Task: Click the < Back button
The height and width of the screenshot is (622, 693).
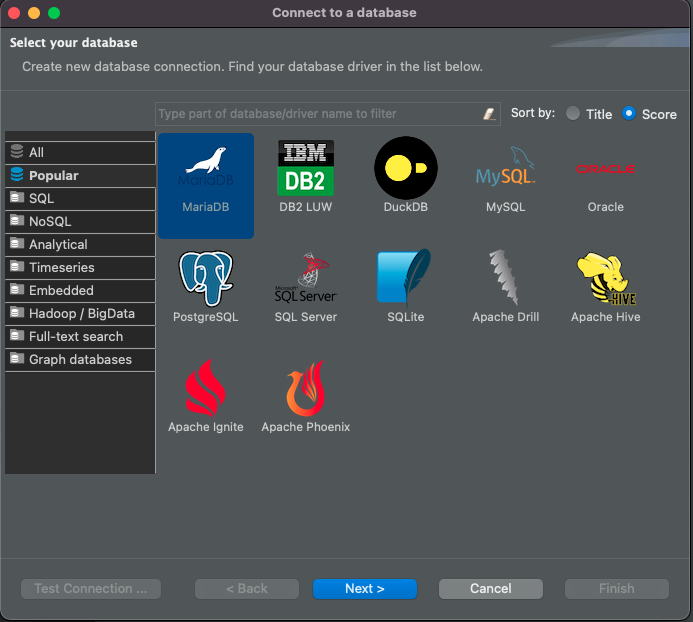Action: (247, 589)
